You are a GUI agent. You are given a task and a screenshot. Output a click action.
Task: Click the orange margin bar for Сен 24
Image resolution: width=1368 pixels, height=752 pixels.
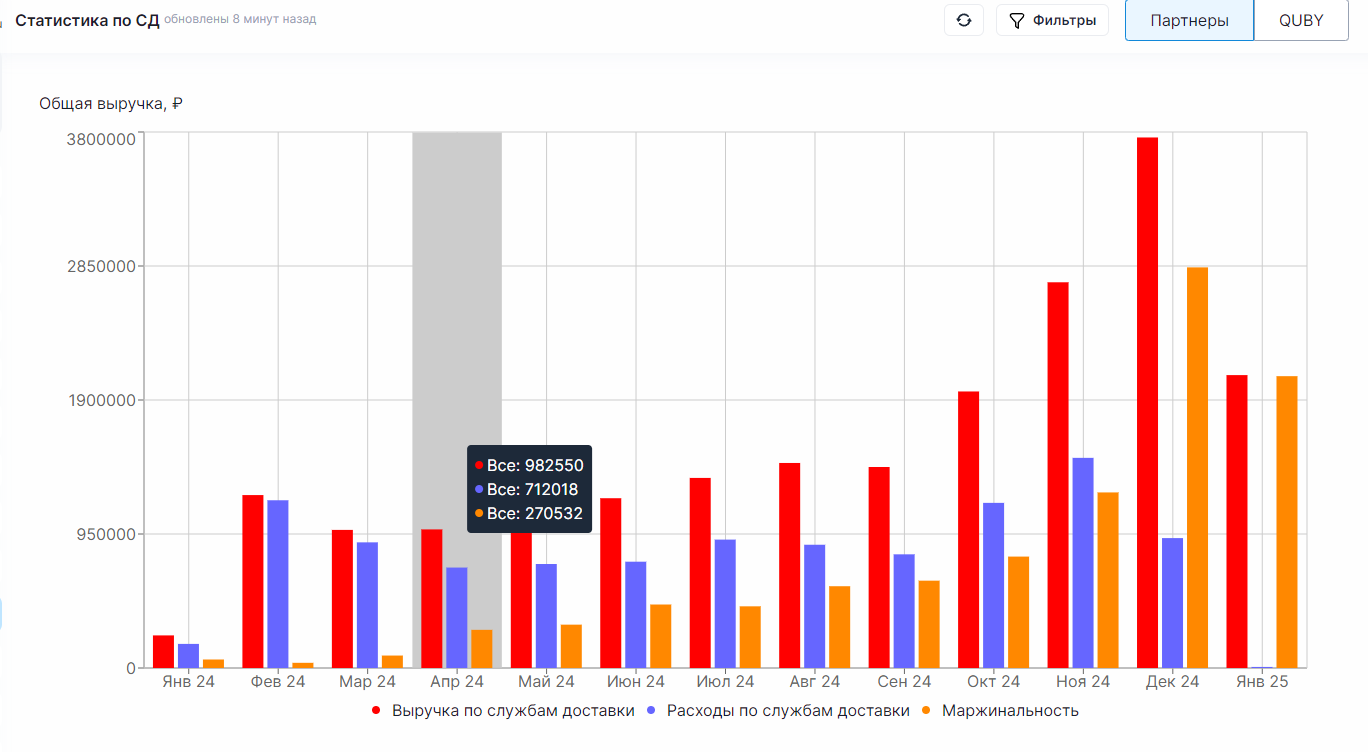(x=929, y=623)
